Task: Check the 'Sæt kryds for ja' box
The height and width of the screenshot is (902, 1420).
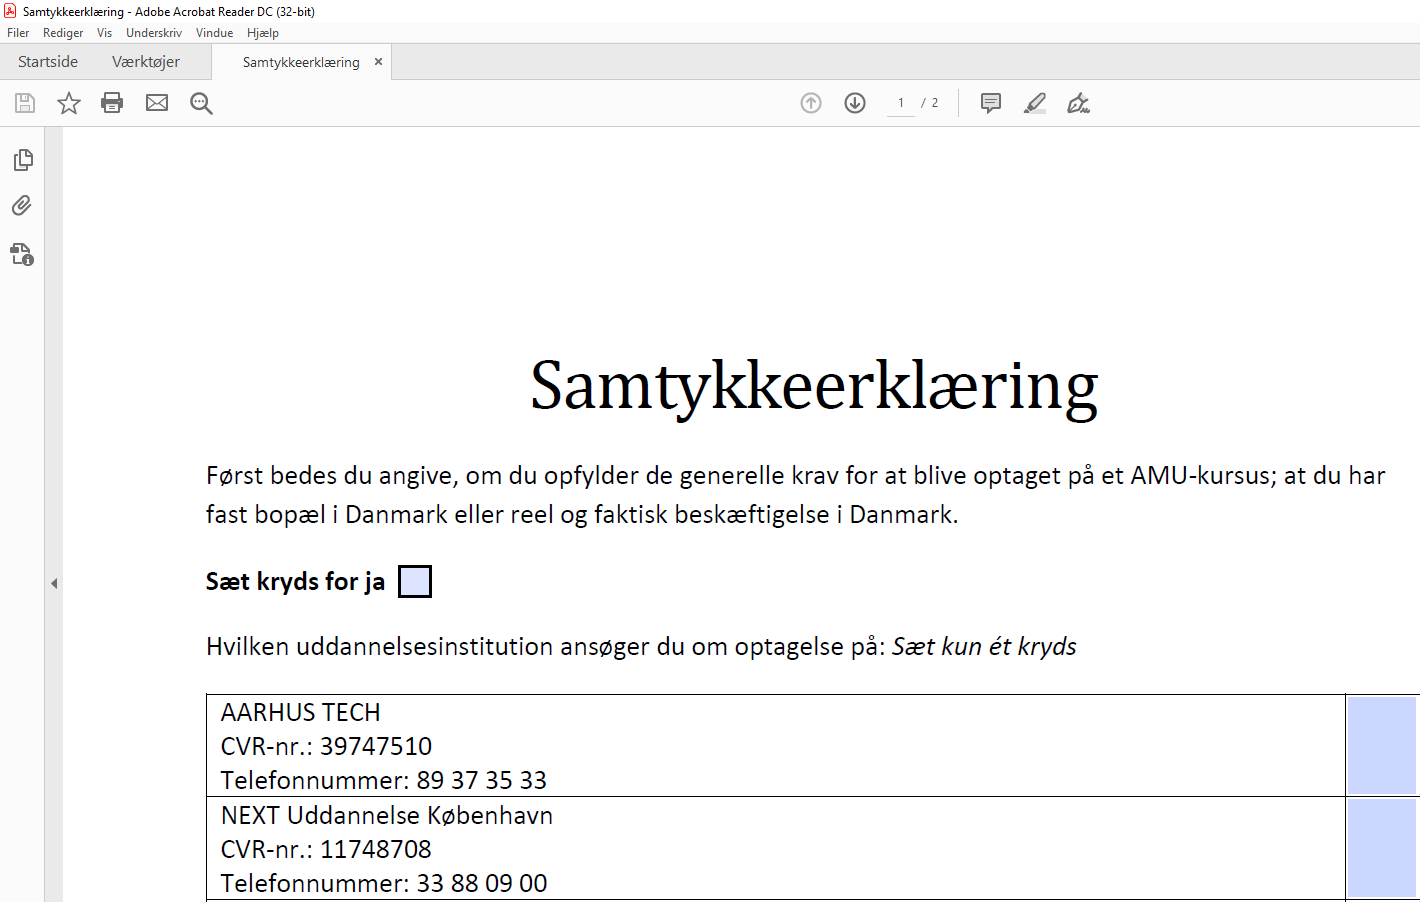Action: pyautogui.click(x=414, y=581)
